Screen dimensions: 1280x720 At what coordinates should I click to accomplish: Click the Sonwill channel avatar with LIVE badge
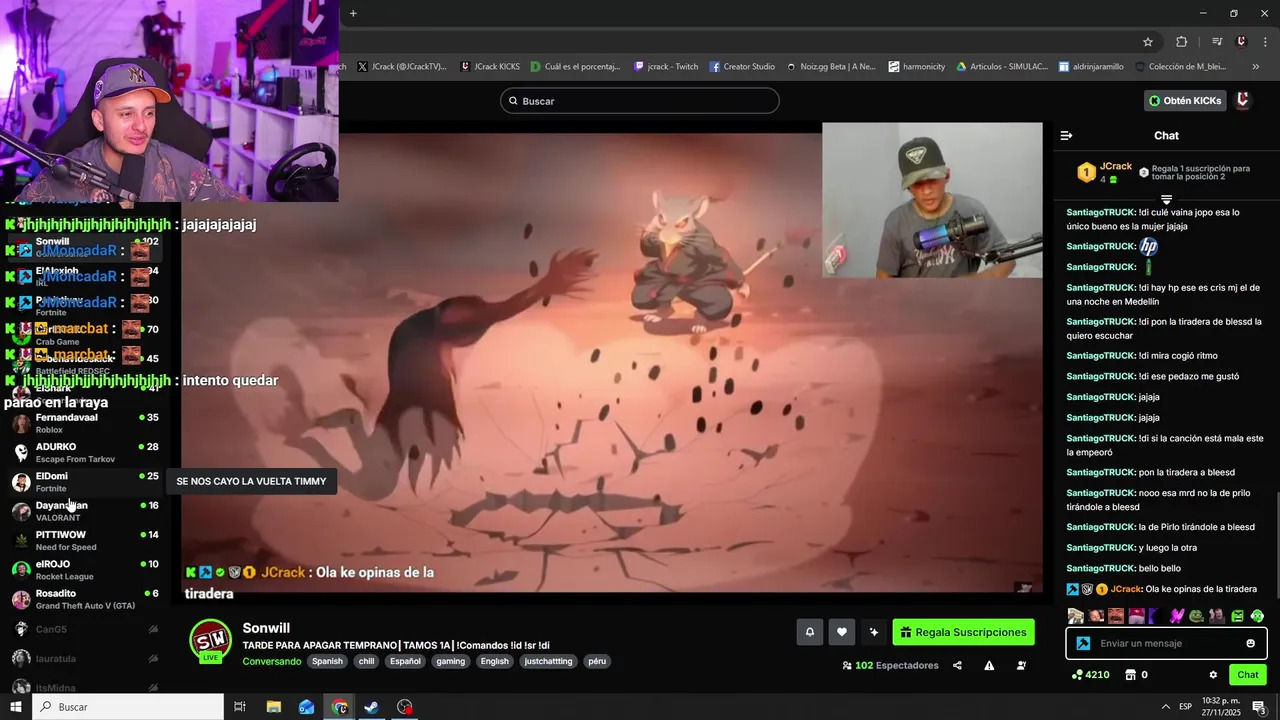click(x=210, y=641)
